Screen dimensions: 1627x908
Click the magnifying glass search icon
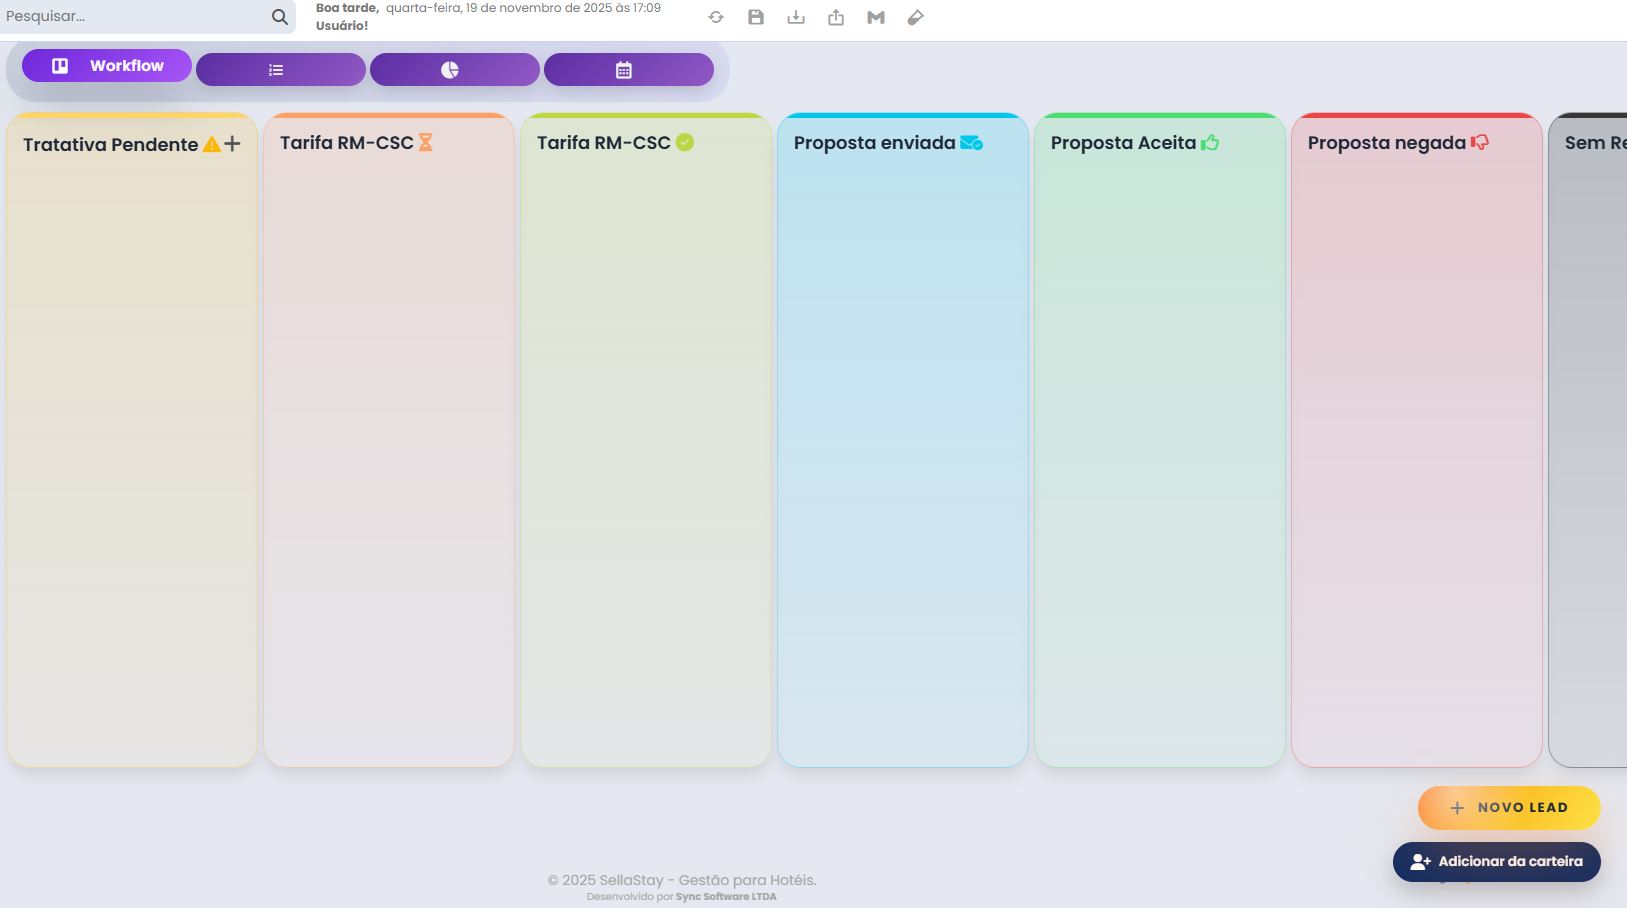(280, 17)
